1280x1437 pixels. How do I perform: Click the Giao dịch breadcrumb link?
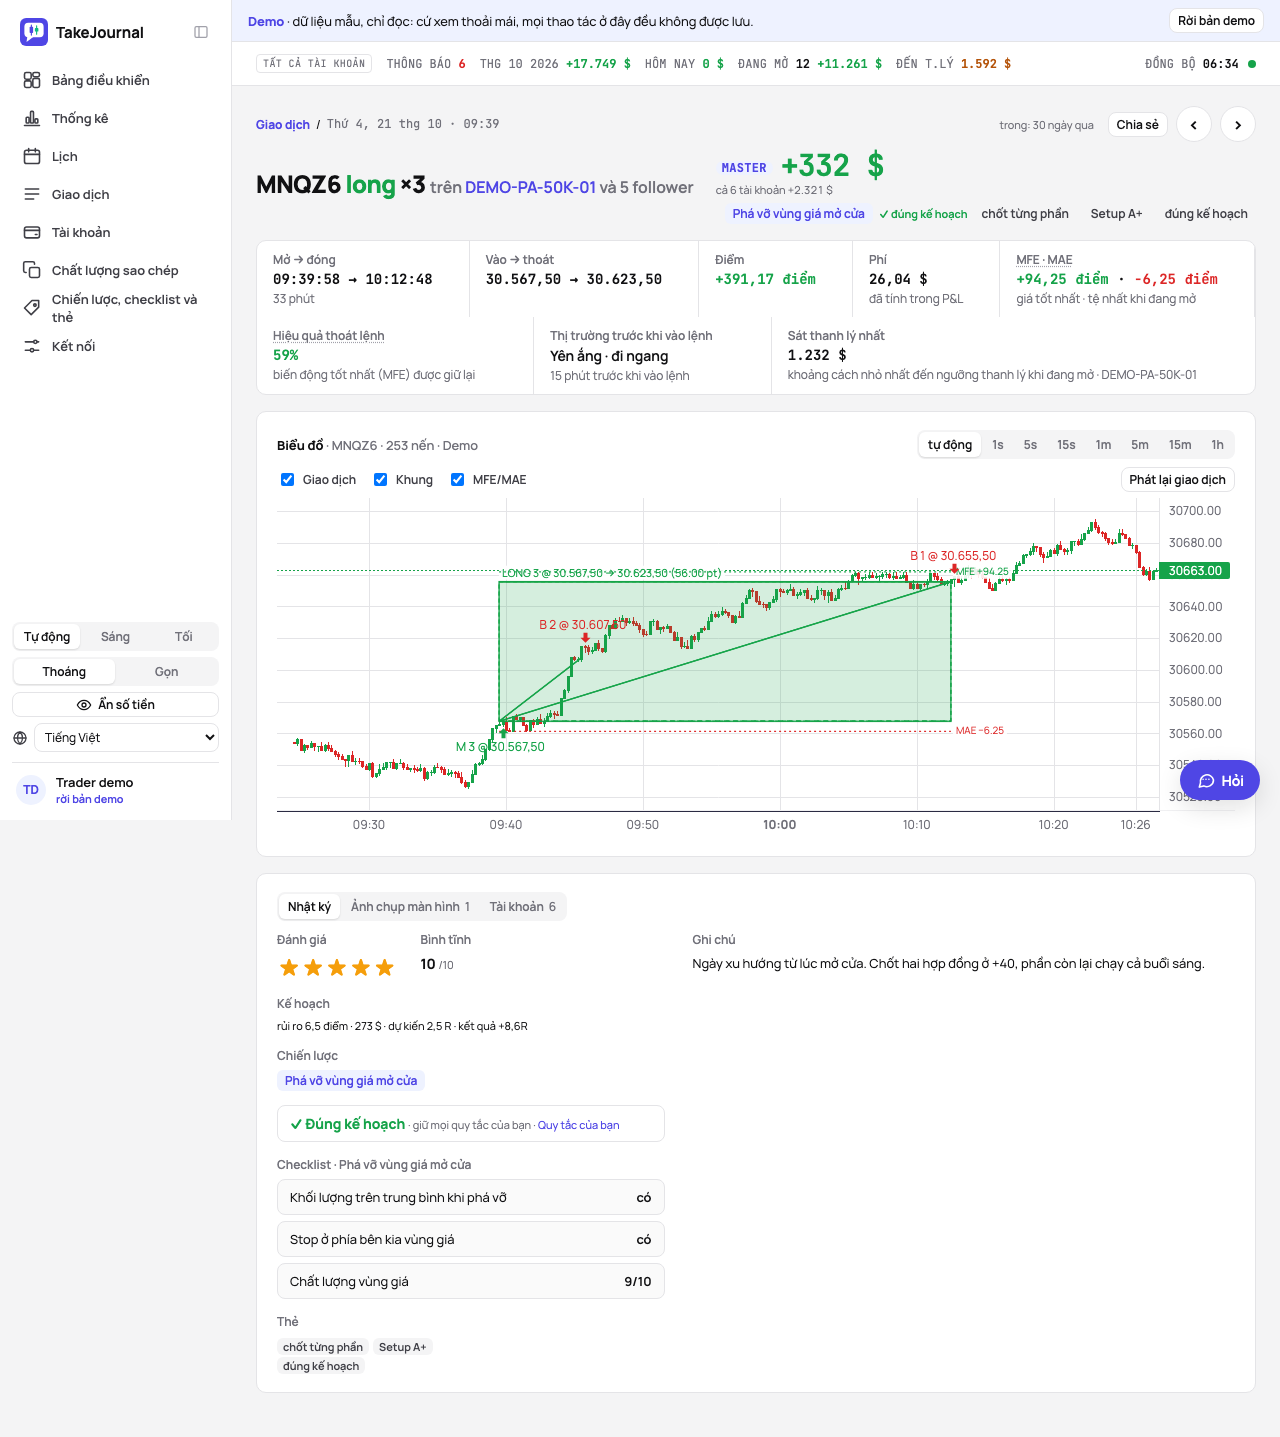click(283, 125)
